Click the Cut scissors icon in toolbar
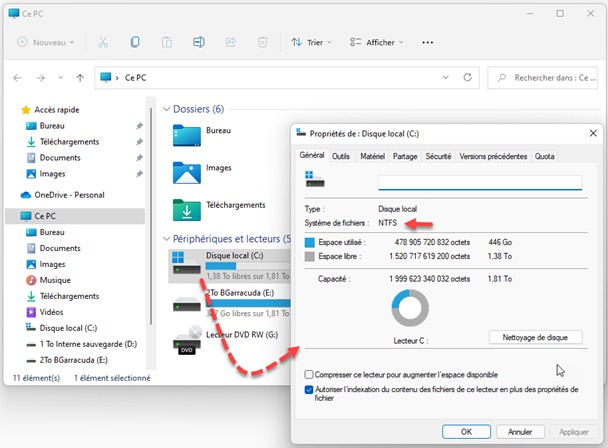Viewport: 608px width, 448px height. click(102, 43)
